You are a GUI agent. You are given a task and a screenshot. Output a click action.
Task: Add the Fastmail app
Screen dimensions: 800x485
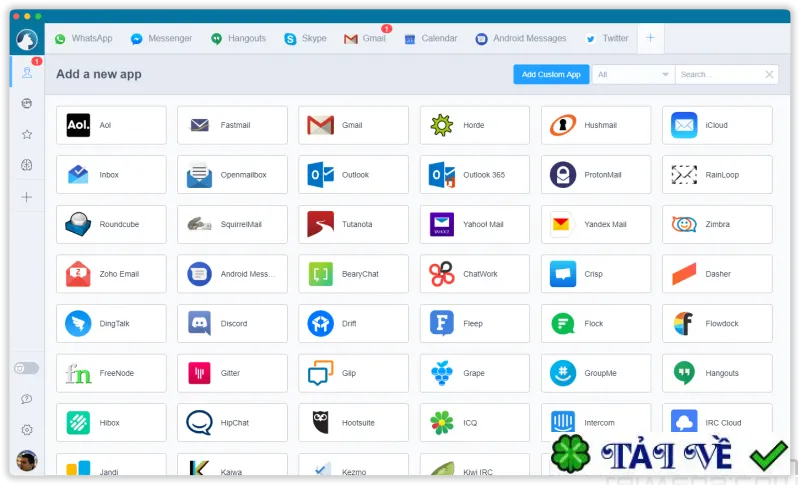click(x=232, y=125)
